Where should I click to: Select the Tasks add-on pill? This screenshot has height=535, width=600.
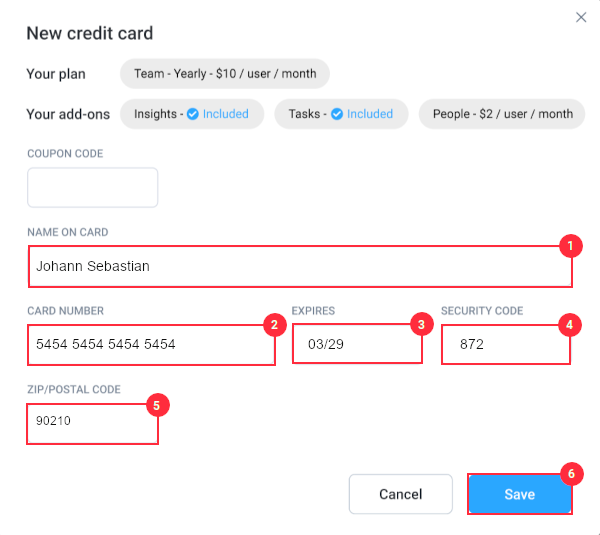341,114
